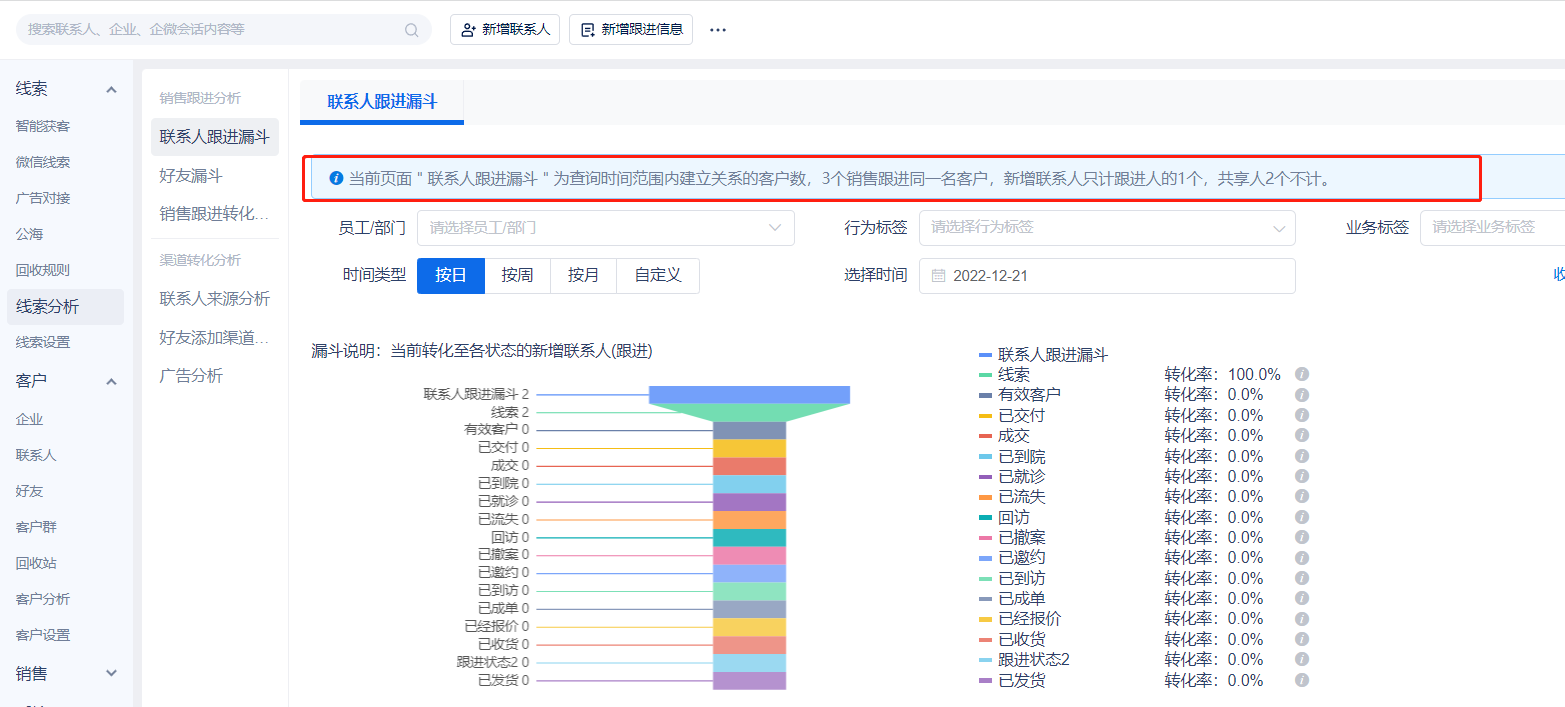This screenshot has width=1565, height=707.
Task: Click info icon next to 已到院 conversion rate
Action: click(1302, 456)
